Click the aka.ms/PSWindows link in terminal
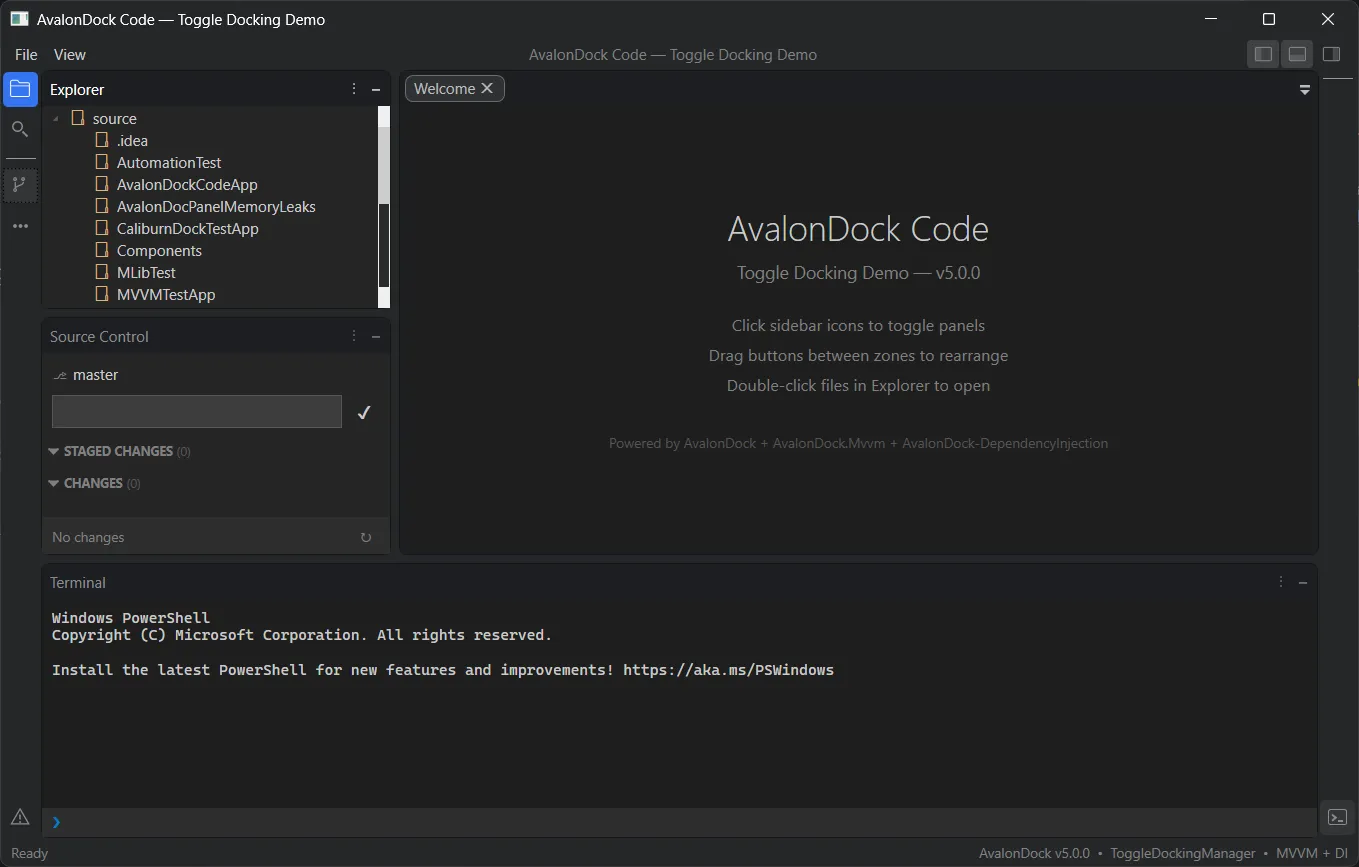1359x867 pixels. point(728,670)
